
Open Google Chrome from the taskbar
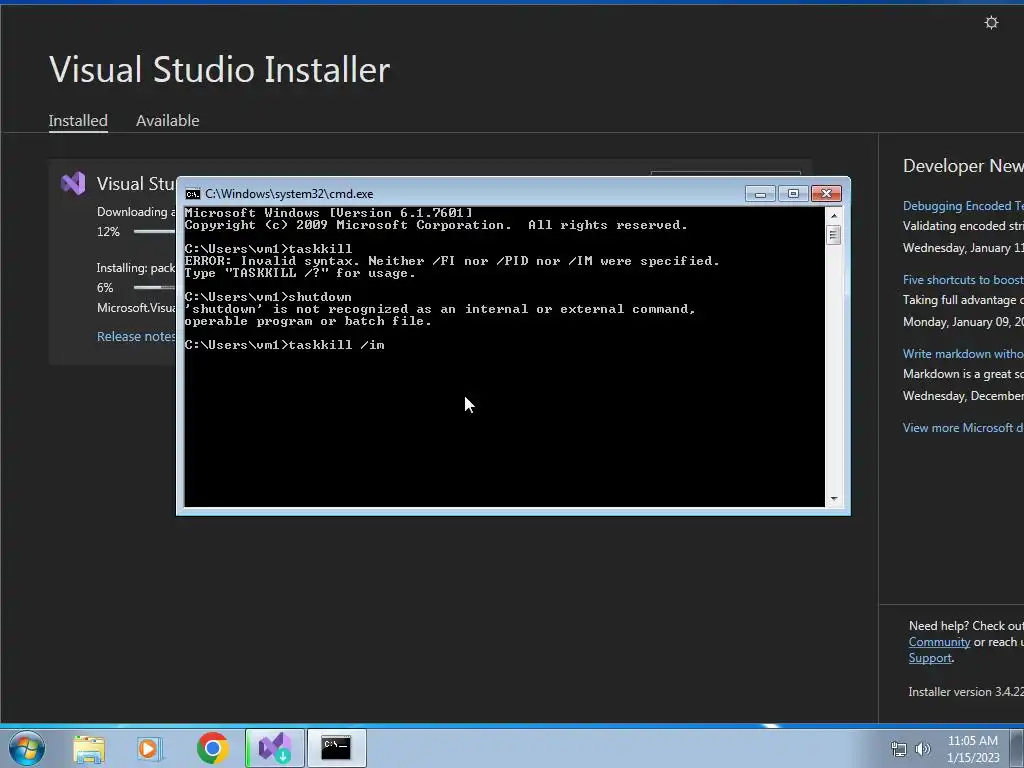tap(212, 748)
